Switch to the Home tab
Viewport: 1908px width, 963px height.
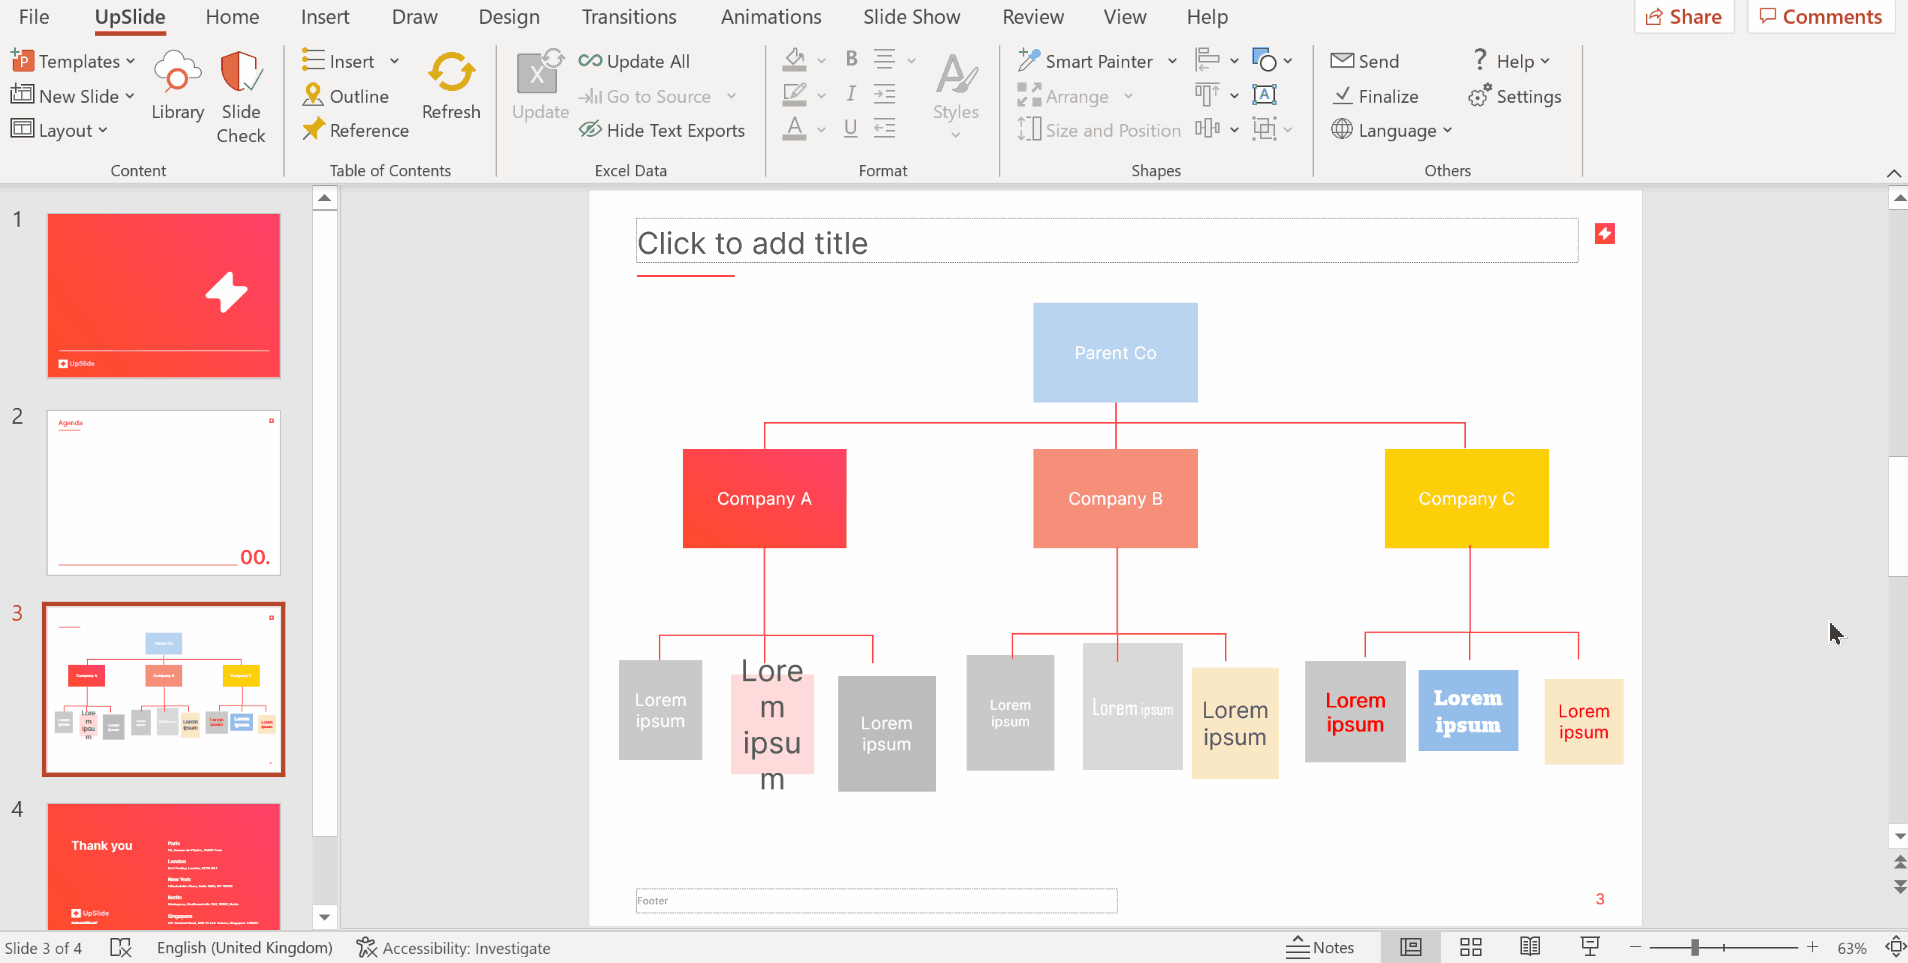[x=232, y=17]
